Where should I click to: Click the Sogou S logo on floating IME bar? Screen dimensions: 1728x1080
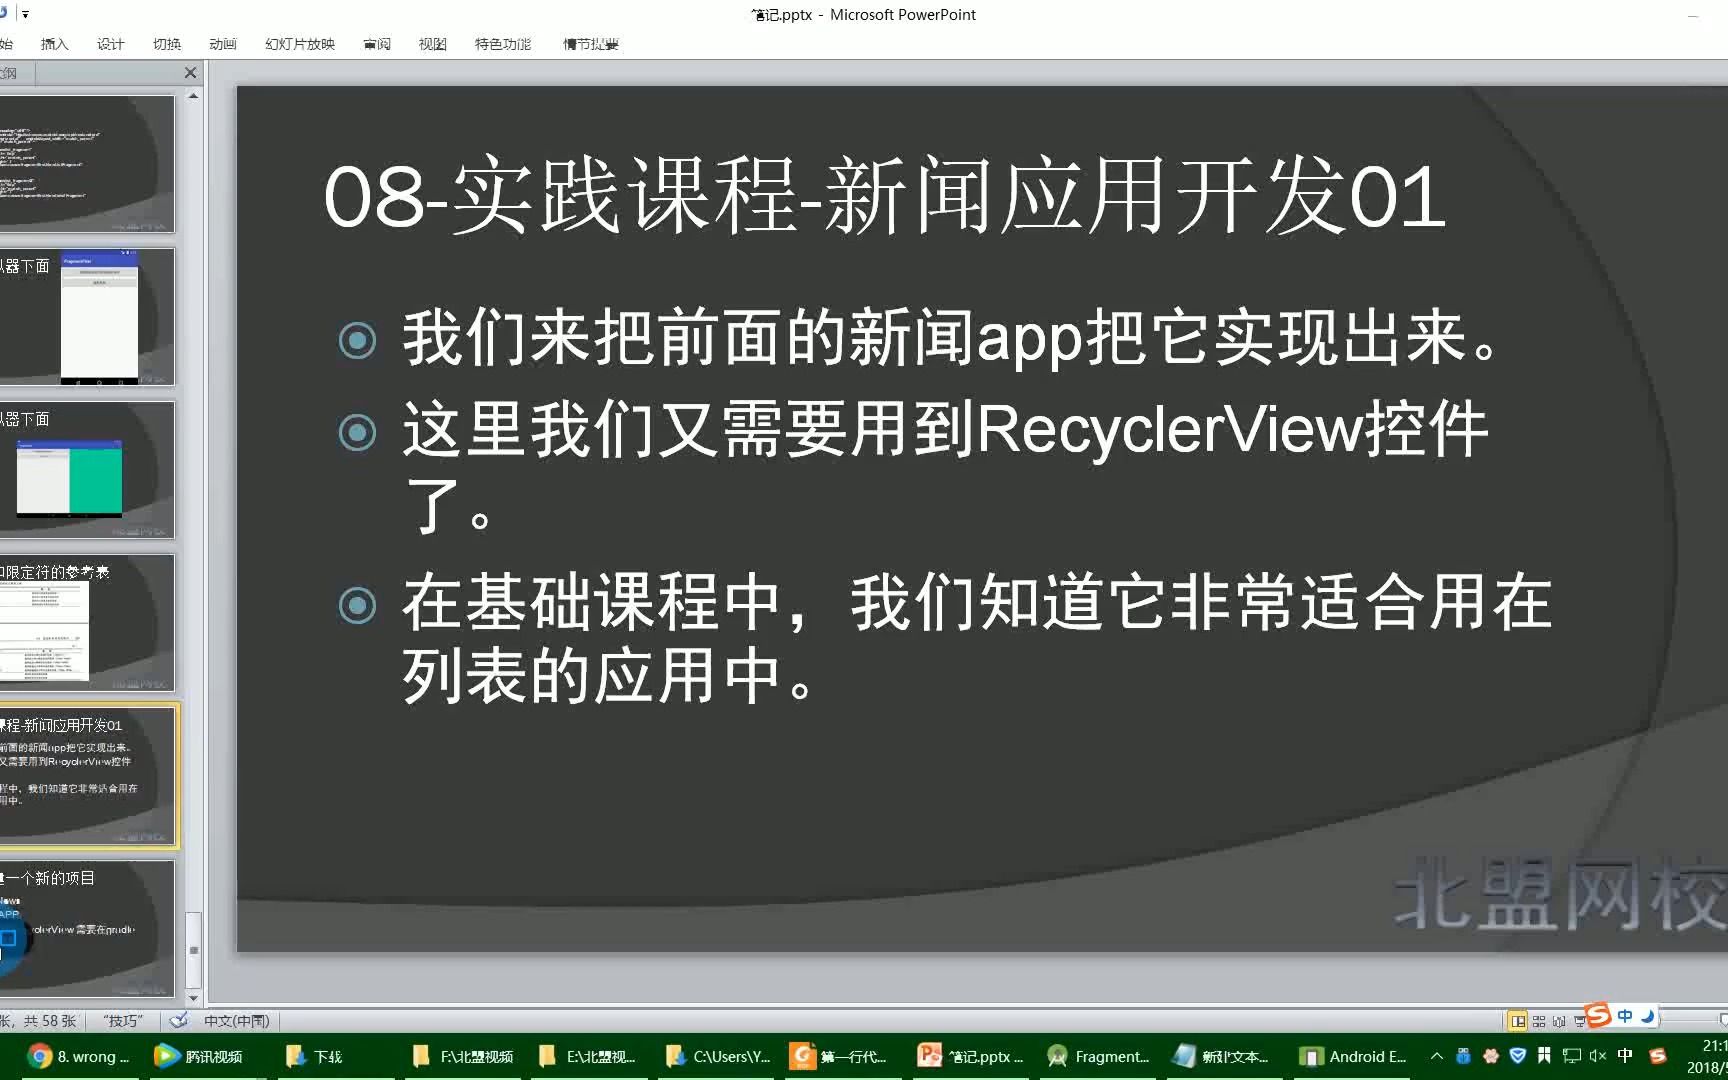point(1598,1016)
